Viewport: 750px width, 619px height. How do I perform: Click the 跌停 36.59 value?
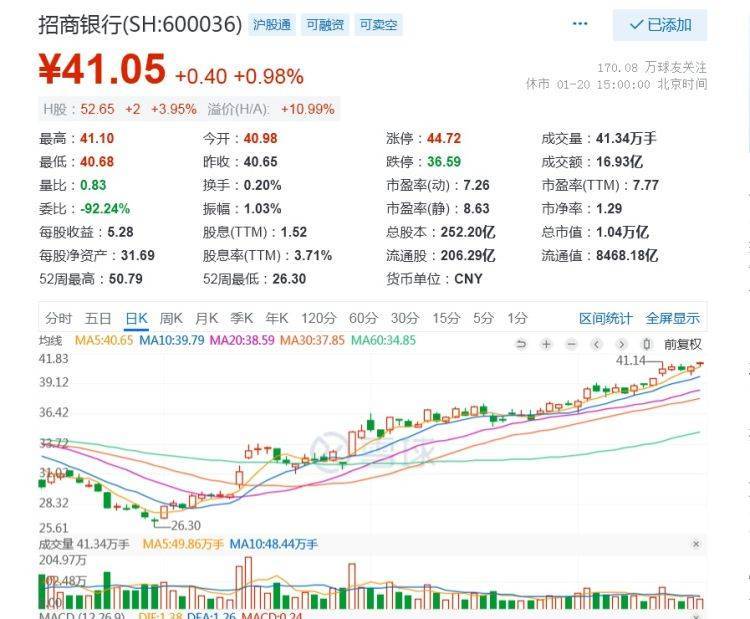444,162
